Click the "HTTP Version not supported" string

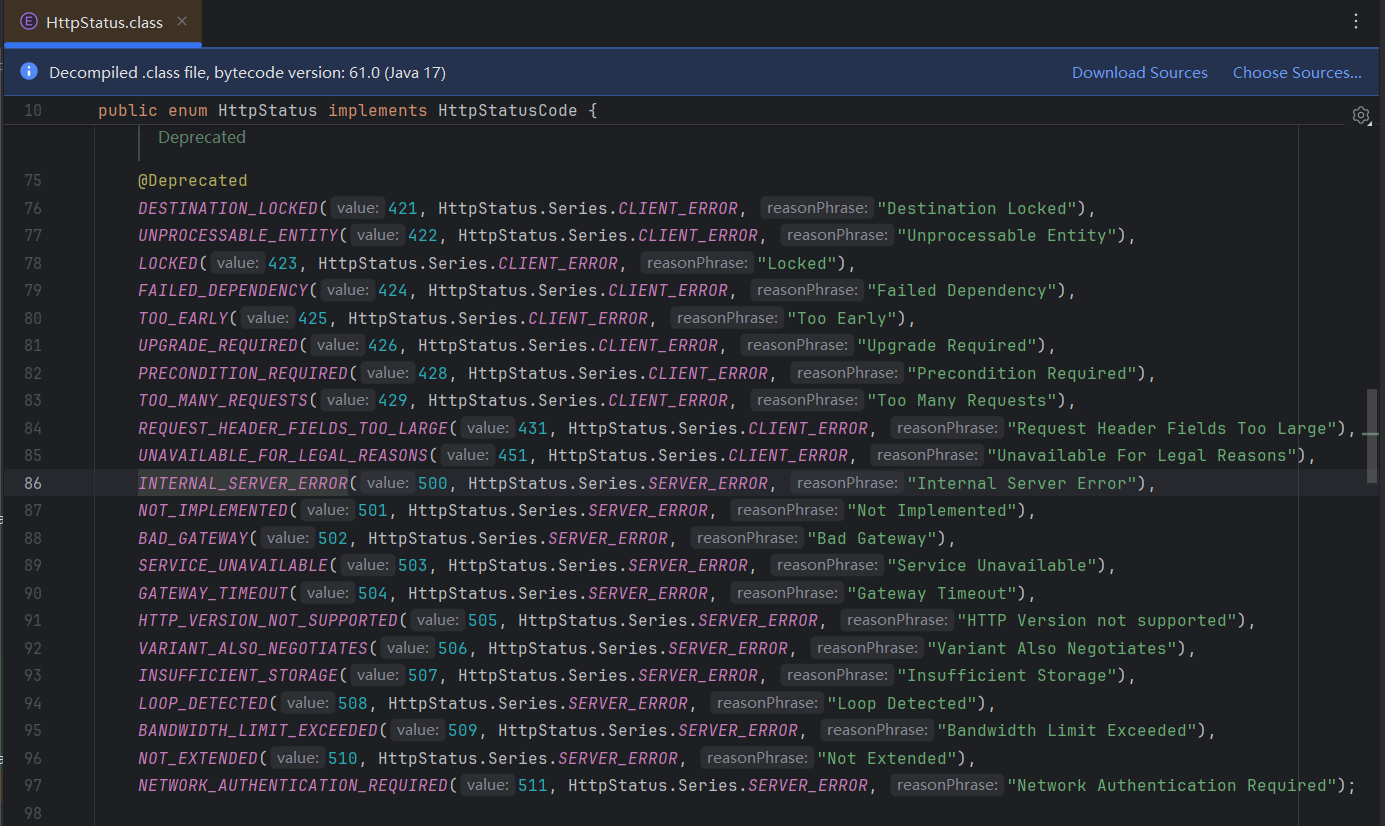click(x=1097, y=621)
